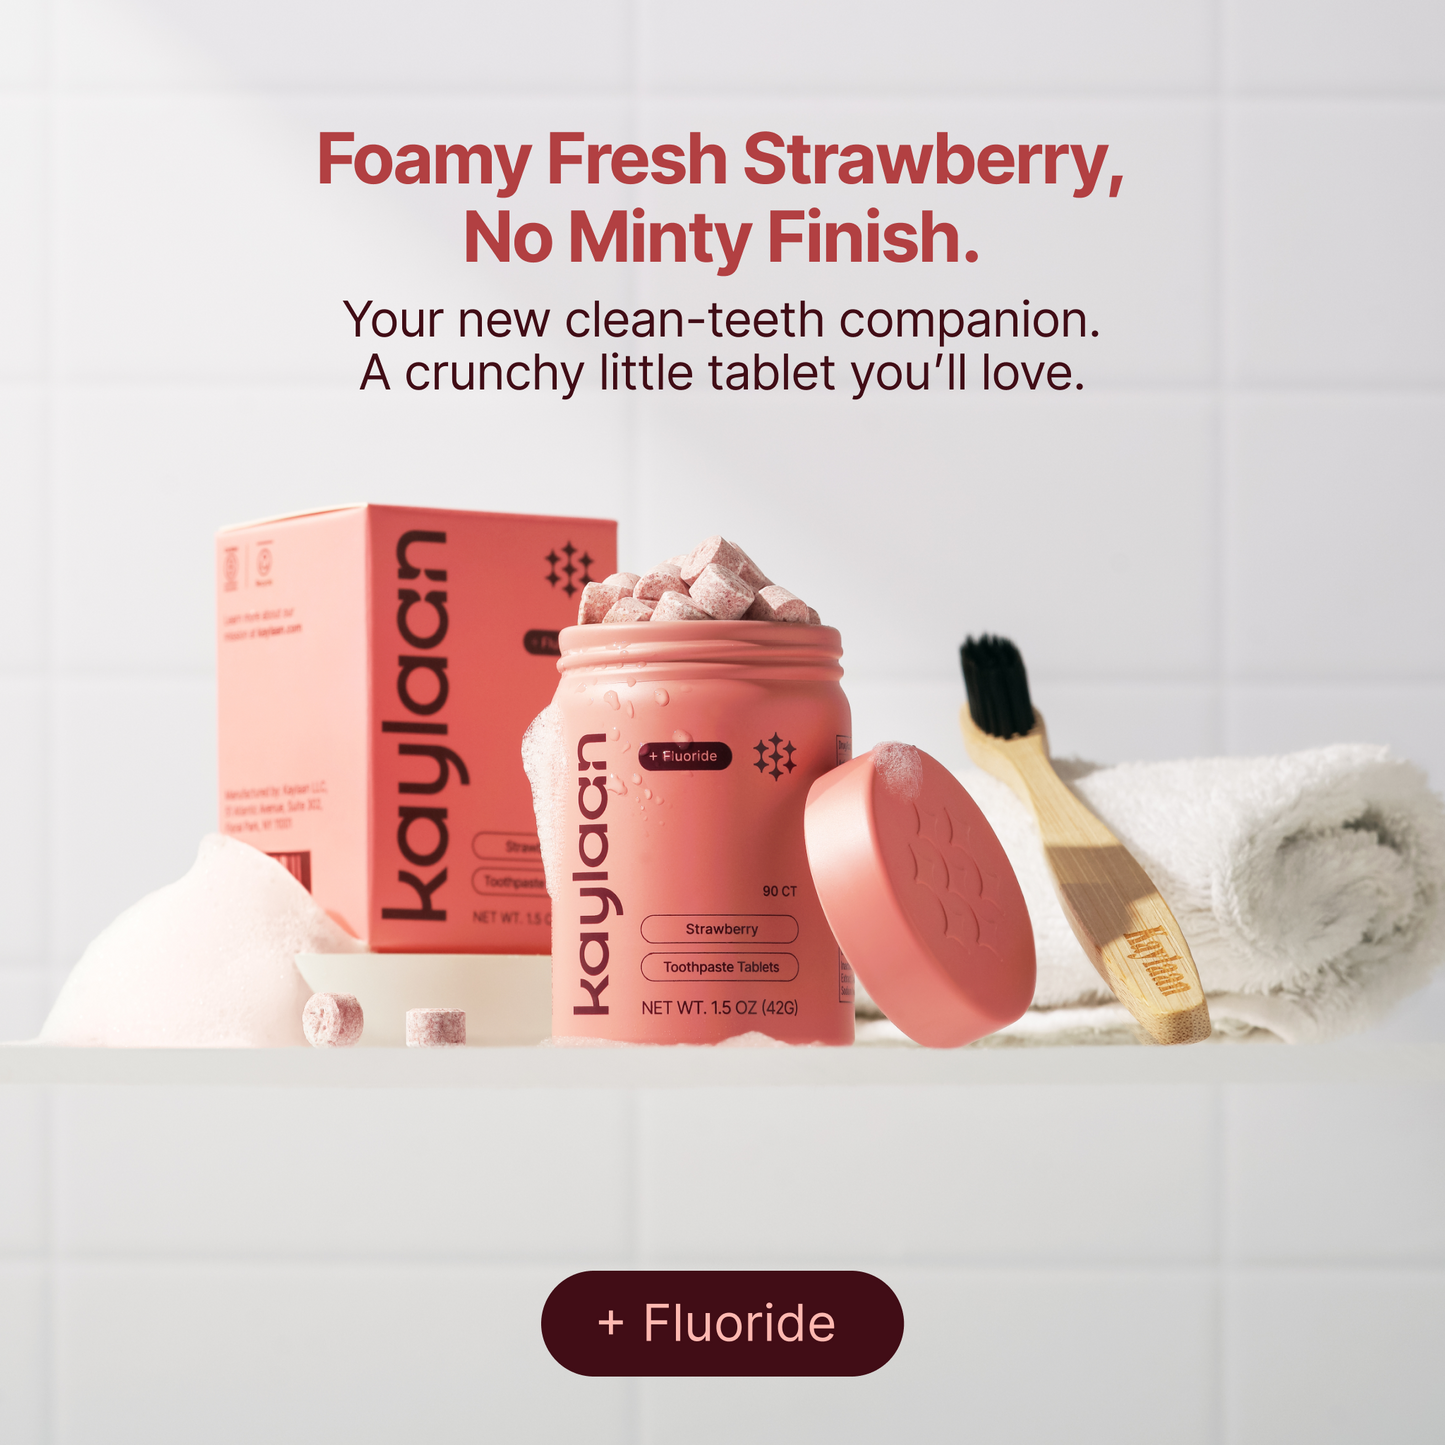Click the NET WT. 1.5 OZ text on jar
The height and width of the screenshot is (1445, 1445).
(x=720, y=1008)
